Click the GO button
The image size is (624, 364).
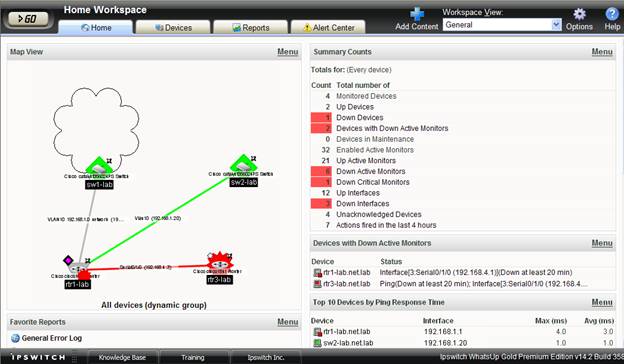(28, 19)
